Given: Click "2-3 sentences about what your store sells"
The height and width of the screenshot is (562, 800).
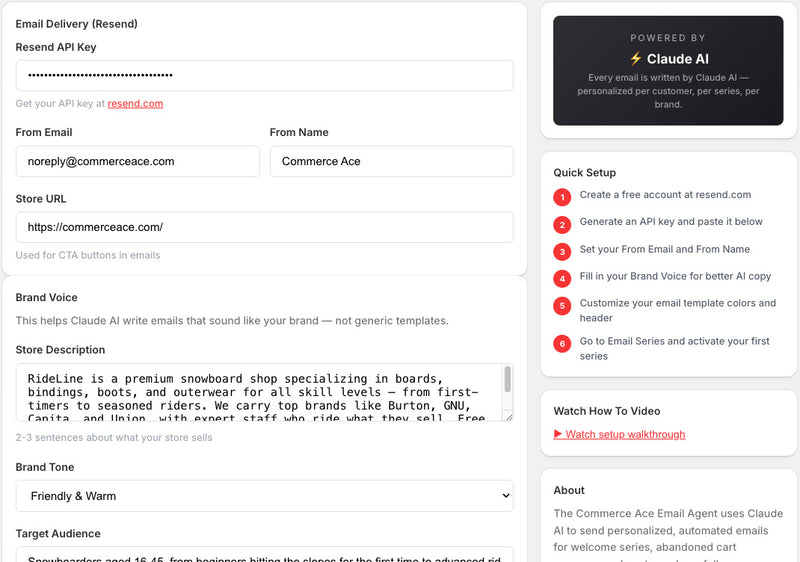Looking at the screenshot, I should [x=114, y=438].
